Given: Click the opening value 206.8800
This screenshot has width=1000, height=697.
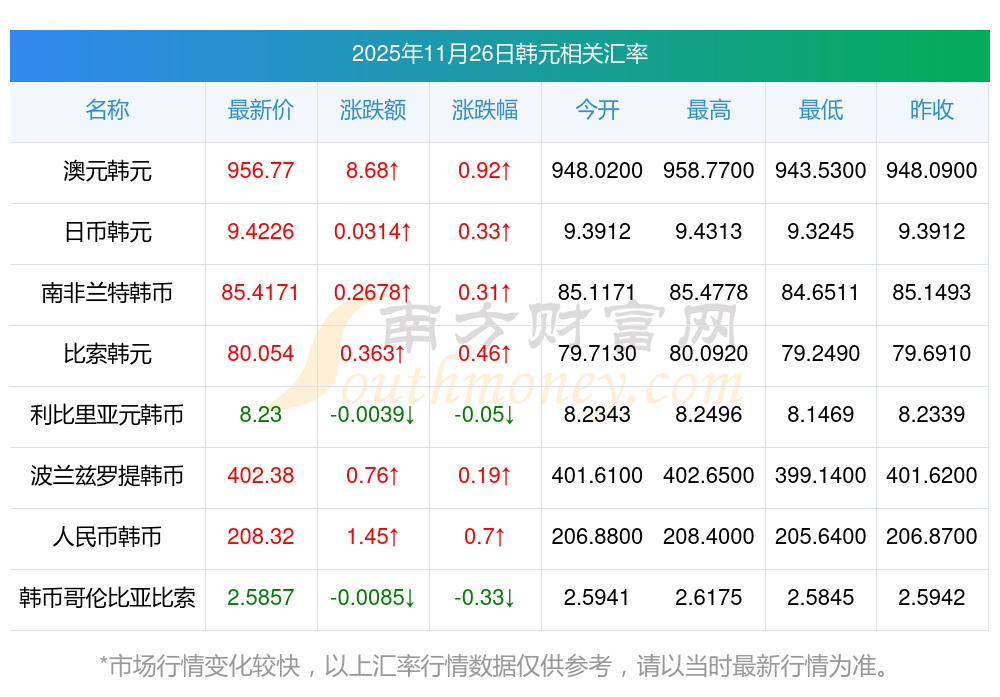Looking at the screenshot, I should pos(597,536).
